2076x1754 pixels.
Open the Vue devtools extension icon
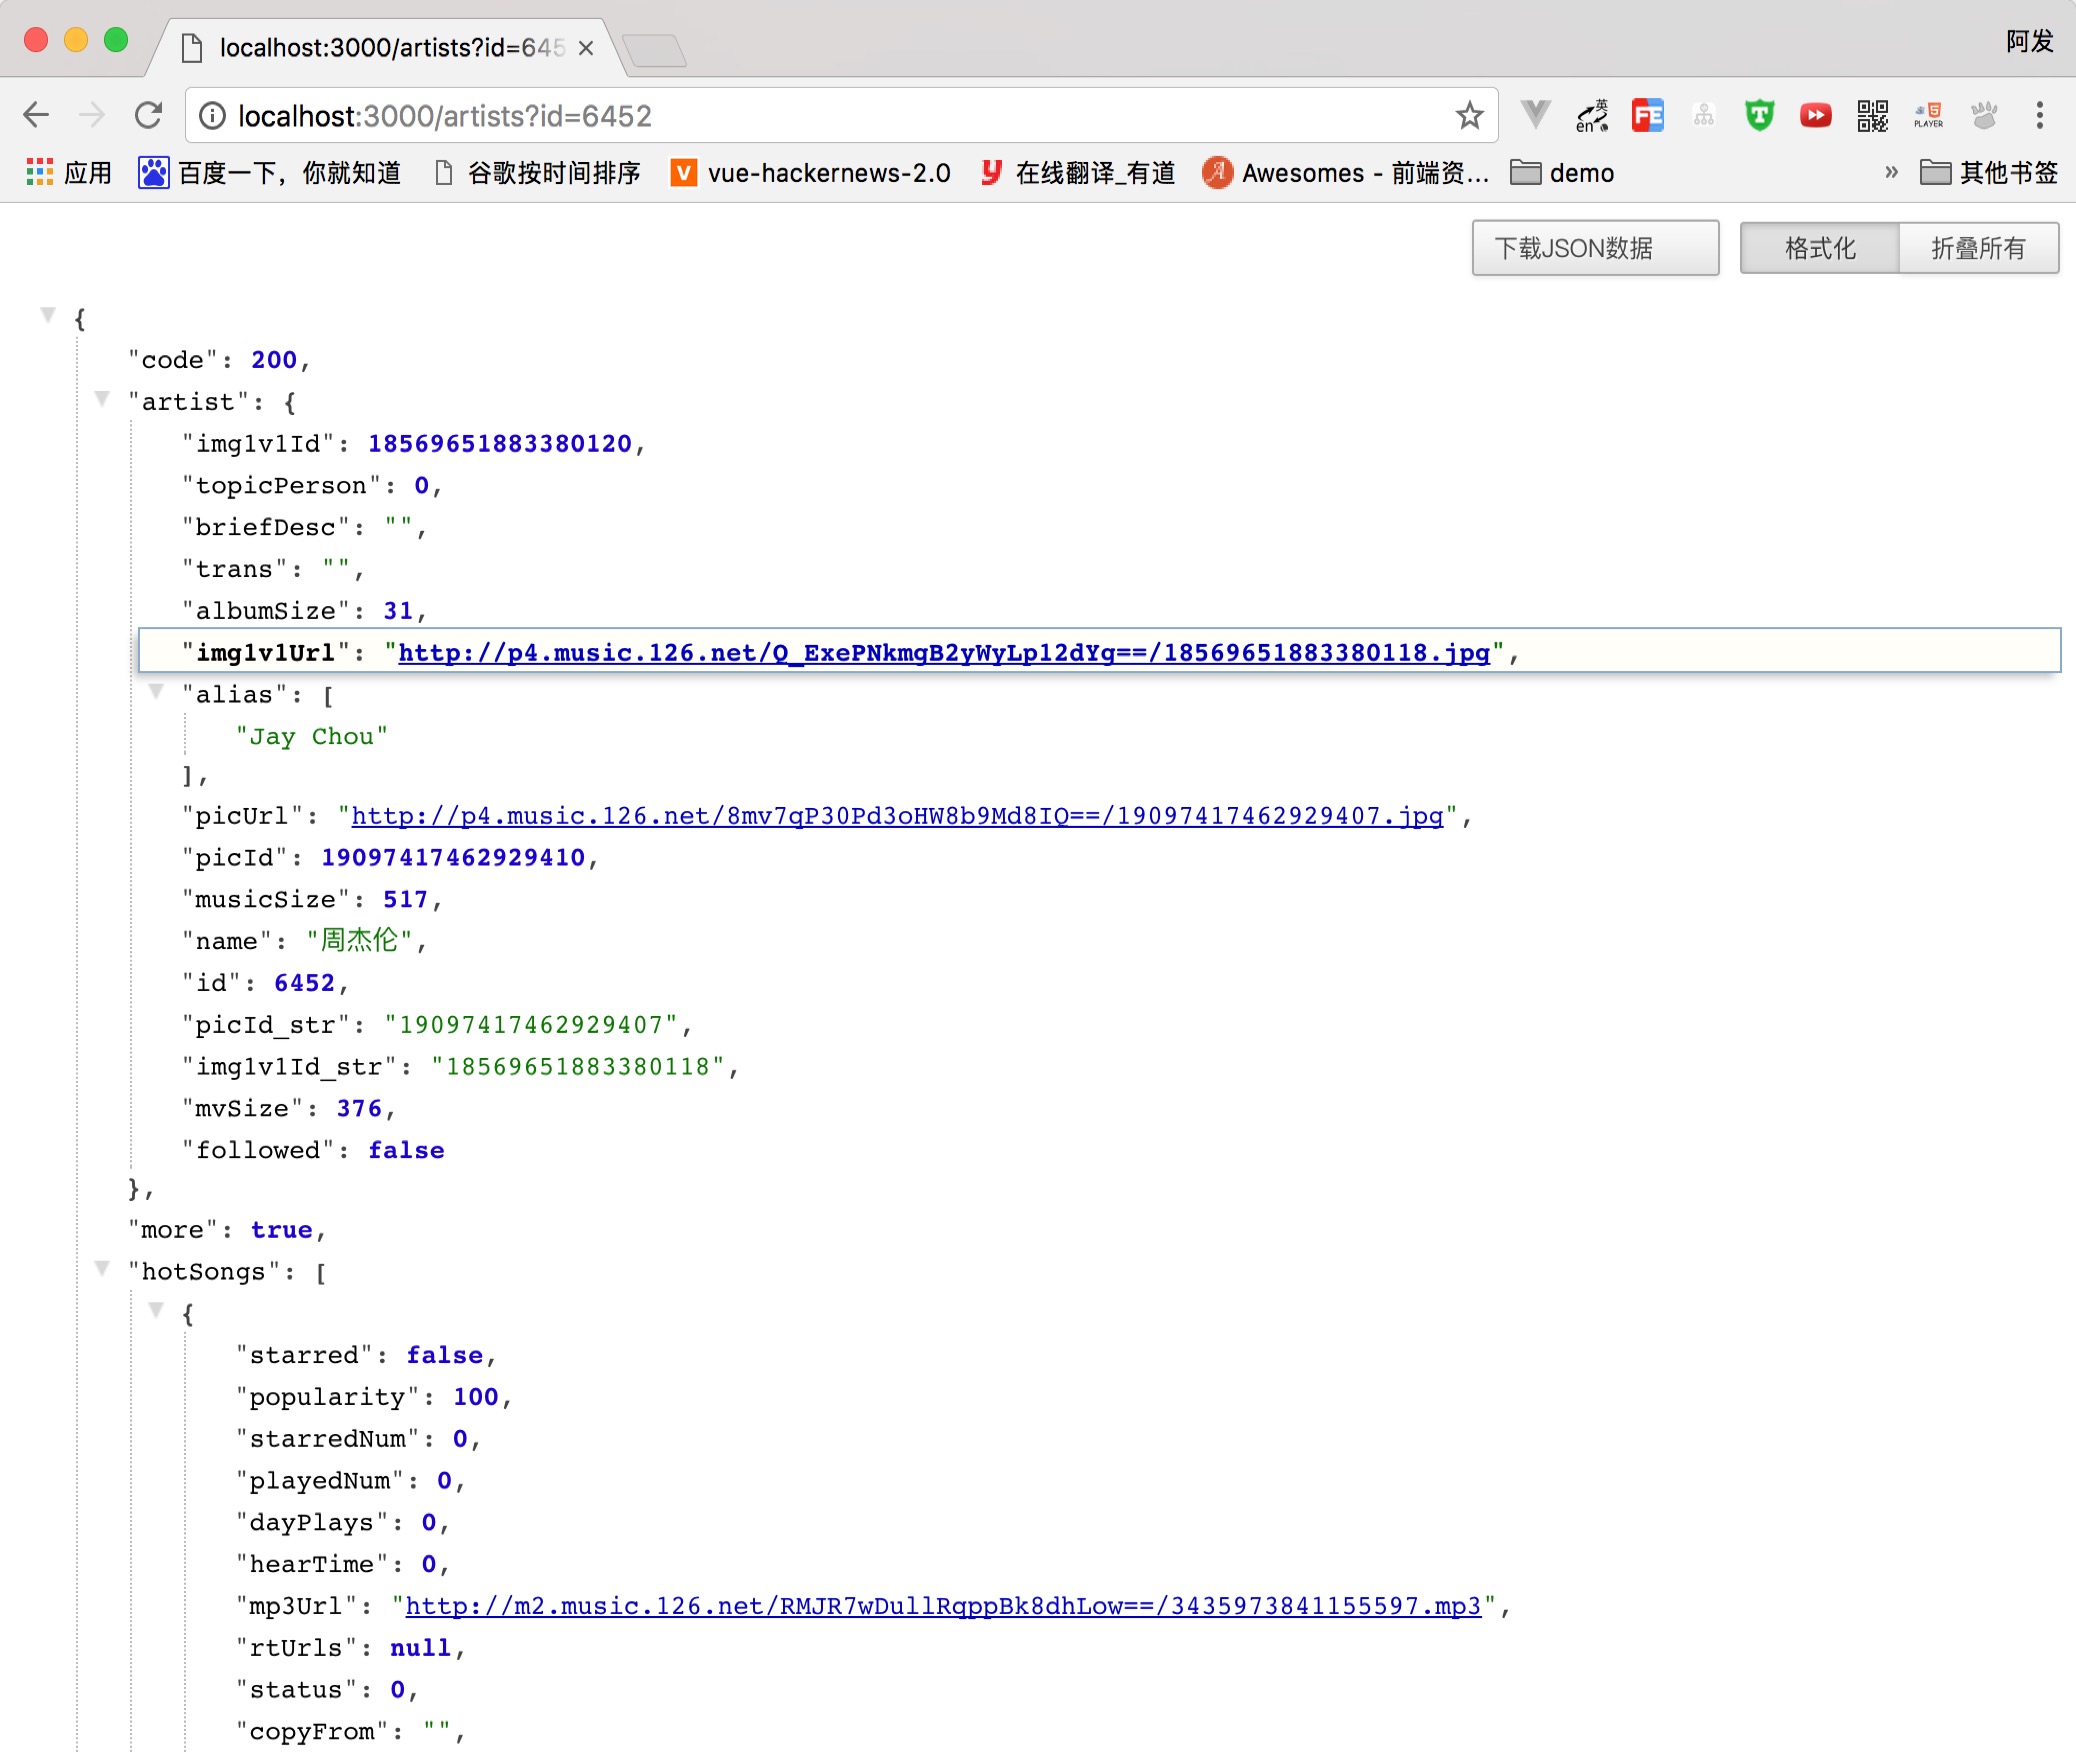[1535, 116]
